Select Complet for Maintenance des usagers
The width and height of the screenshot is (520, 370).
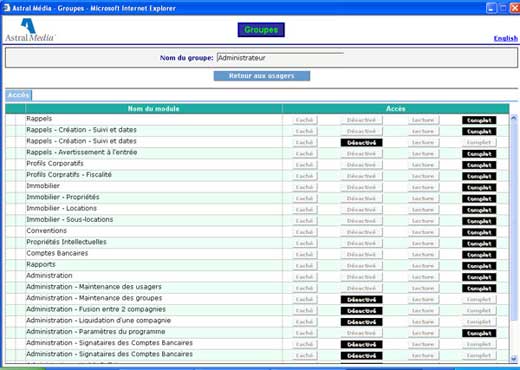coord(479,288)
